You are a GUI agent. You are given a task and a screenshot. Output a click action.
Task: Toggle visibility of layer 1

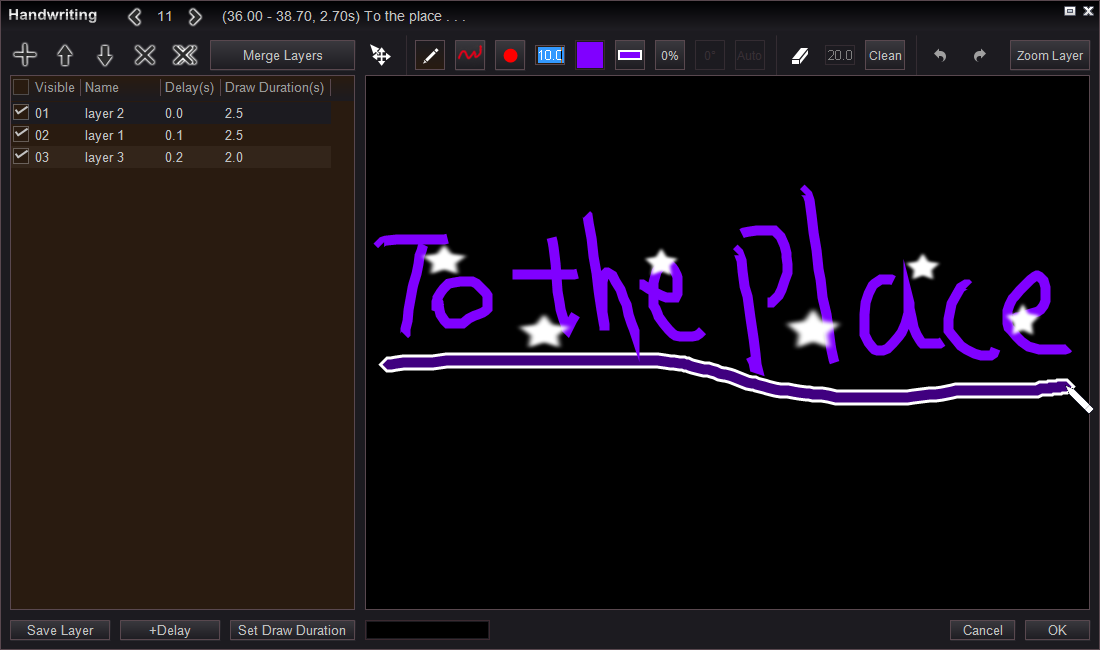point(21,135)
